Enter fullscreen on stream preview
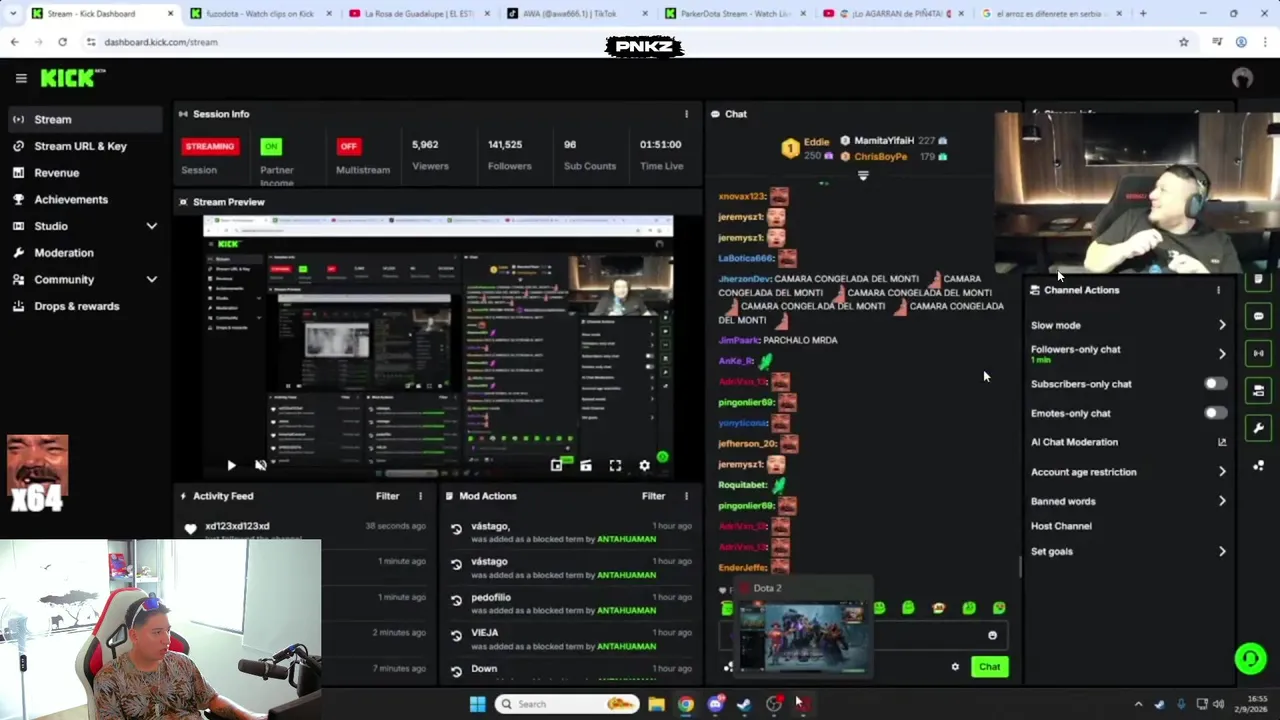The width and height of the screenshot is (1280, 720). pos(615,465)
